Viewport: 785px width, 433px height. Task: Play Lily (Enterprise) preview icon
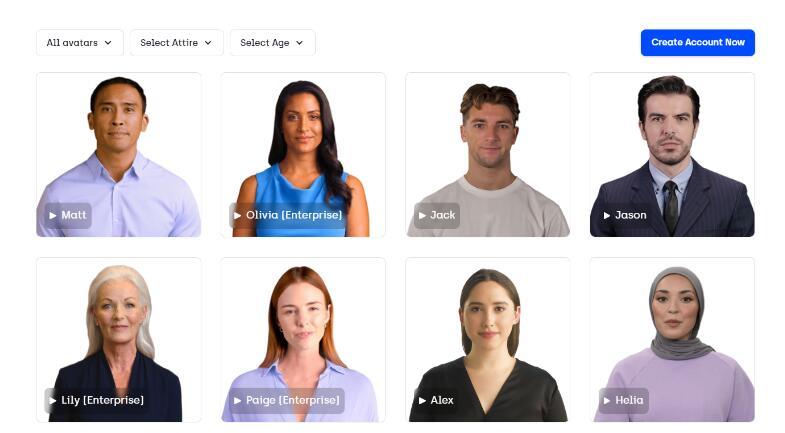click(53, 400)
